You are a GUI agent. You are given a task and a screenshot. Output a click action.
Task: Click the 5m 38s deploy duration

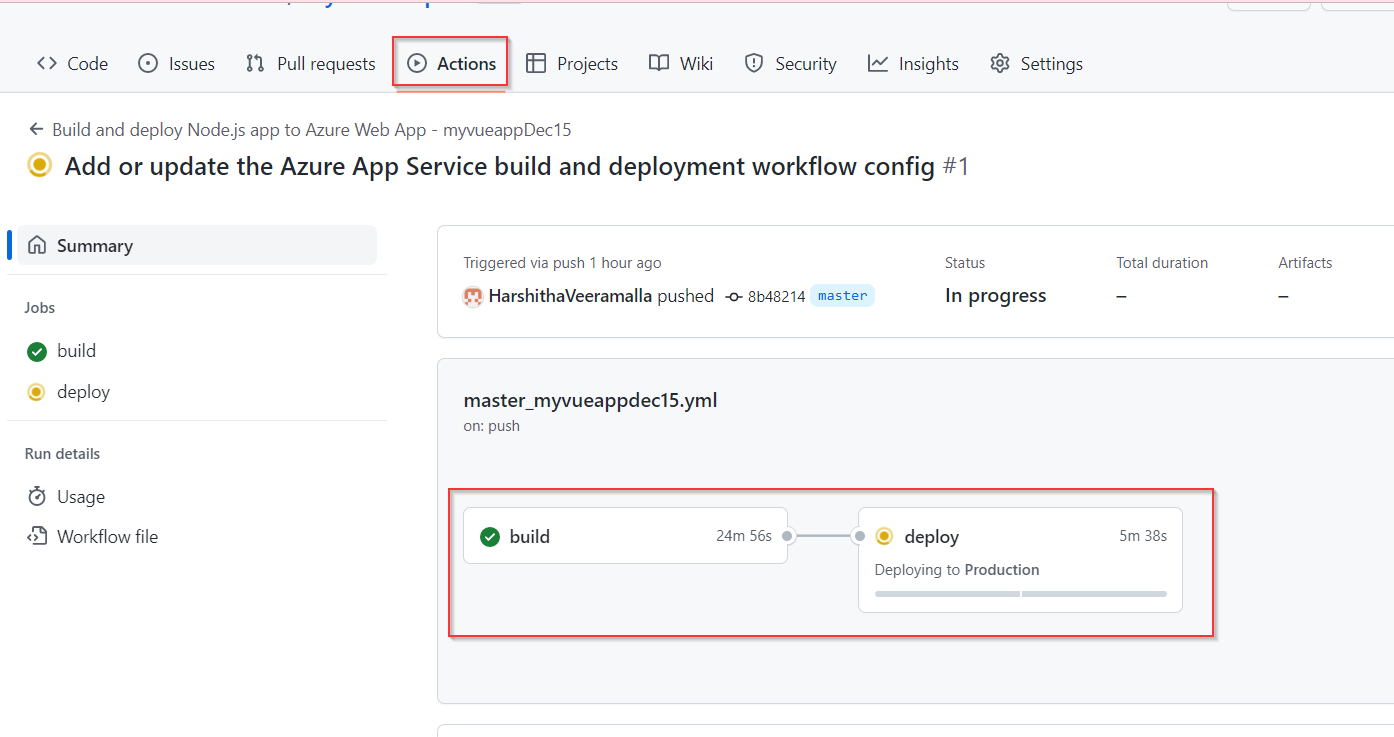click(1143, 536)
